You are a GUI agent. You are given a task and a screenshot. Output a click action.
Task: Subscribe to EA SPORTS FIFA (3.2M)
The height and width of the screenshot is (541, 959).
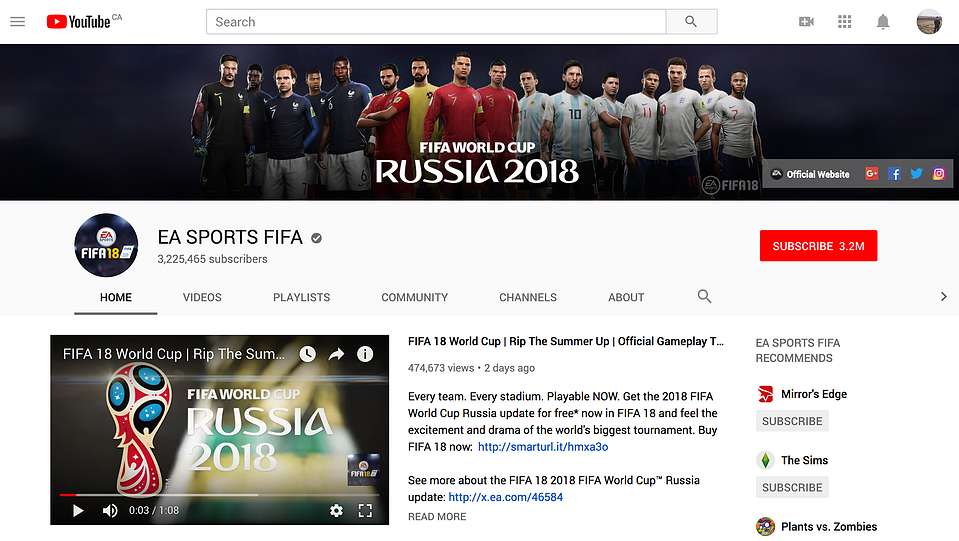click(x=818, y=246)
